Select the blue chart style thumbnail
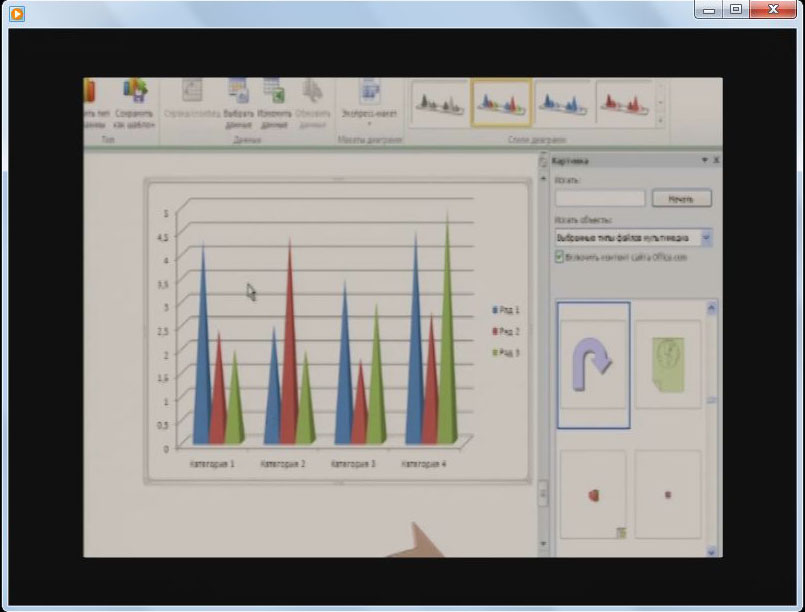 click(563, 102)
